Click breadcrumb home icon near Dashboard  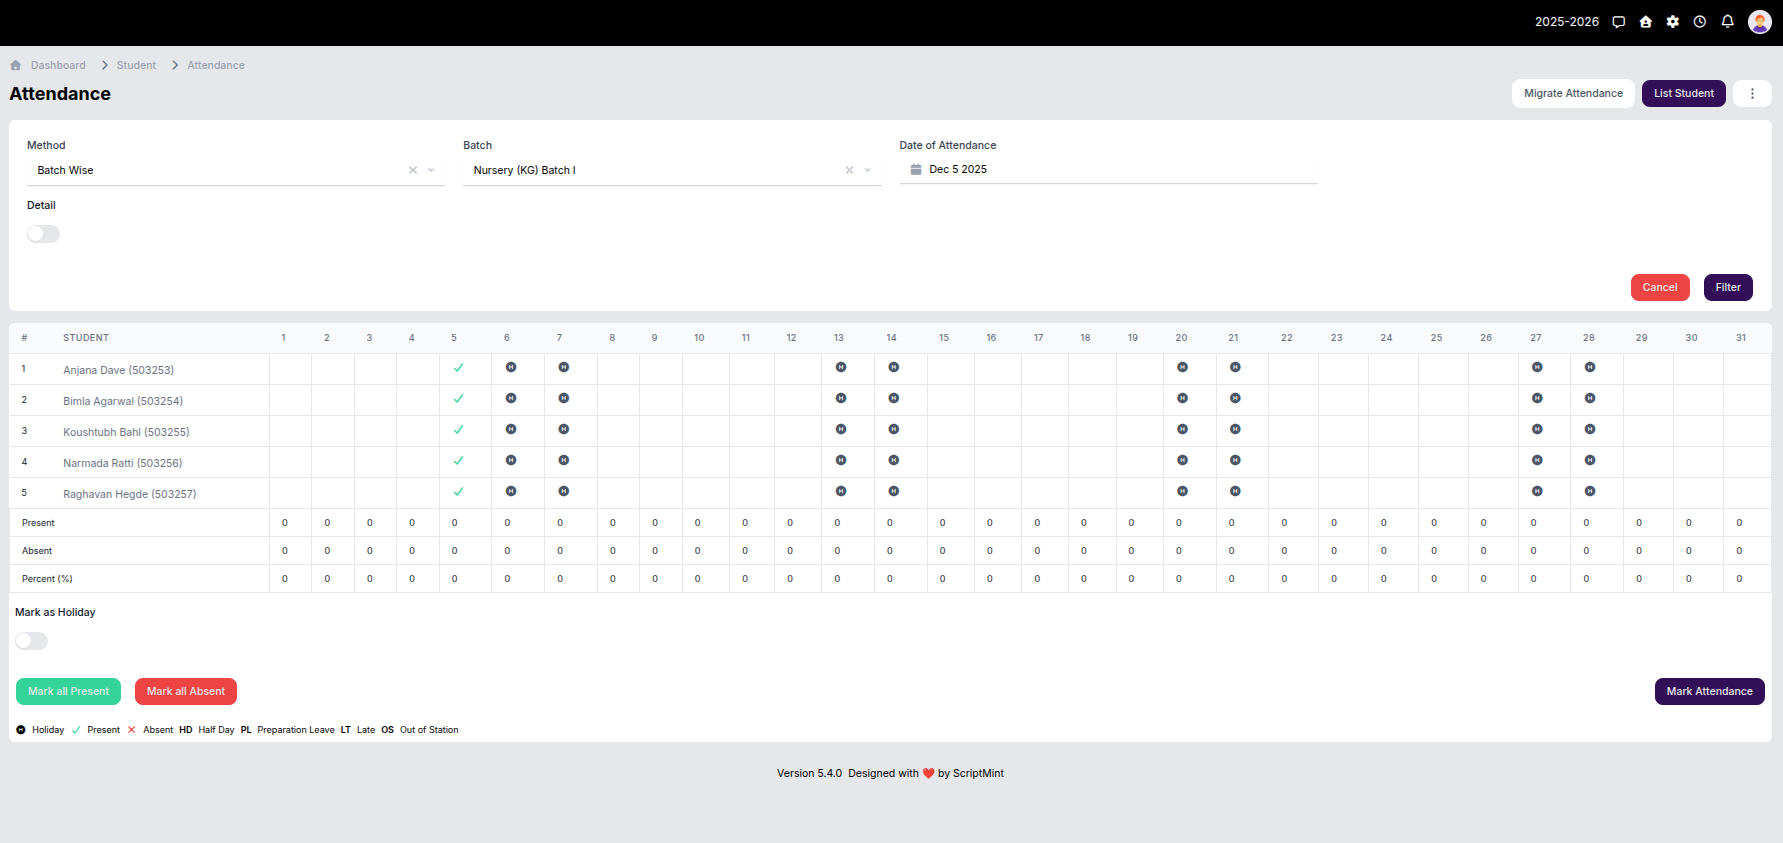pyautogui.click(x=16, y=65)
